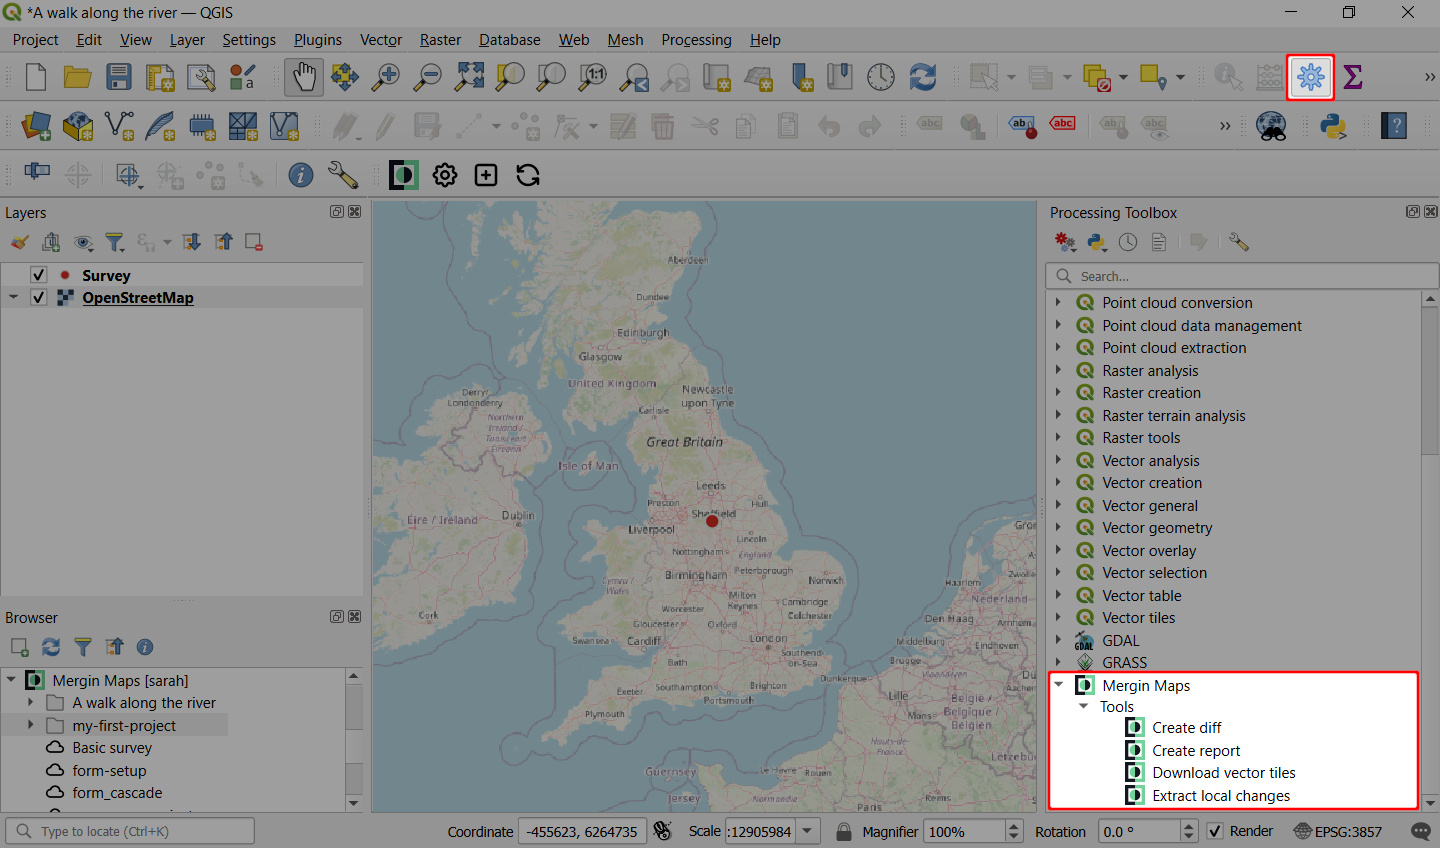Refresh the map canvas
Viewport: 1440px width, 848px height.
pyautogui.click(x=922, y=77)
